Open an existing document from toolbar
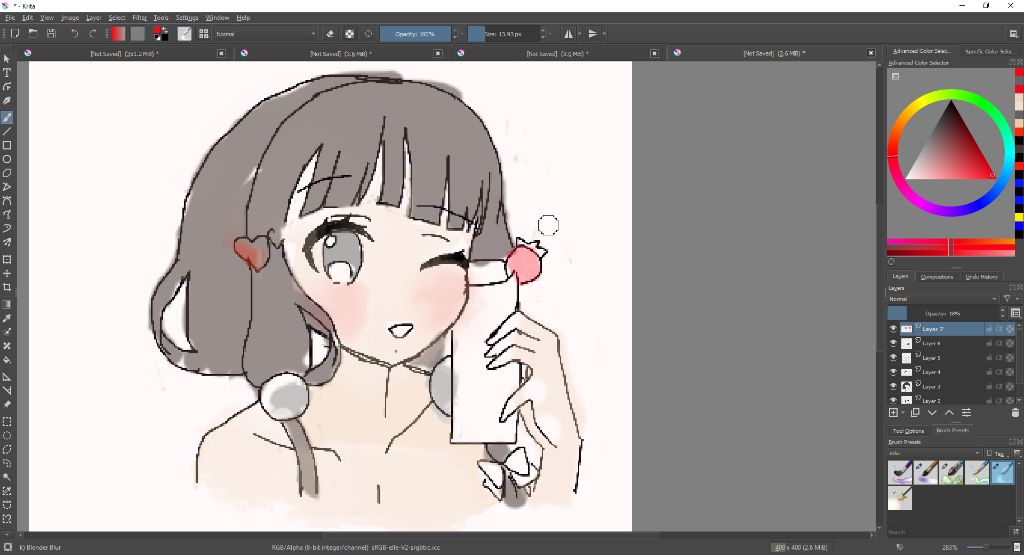The image size is (1024, 555). coord(33,33)
